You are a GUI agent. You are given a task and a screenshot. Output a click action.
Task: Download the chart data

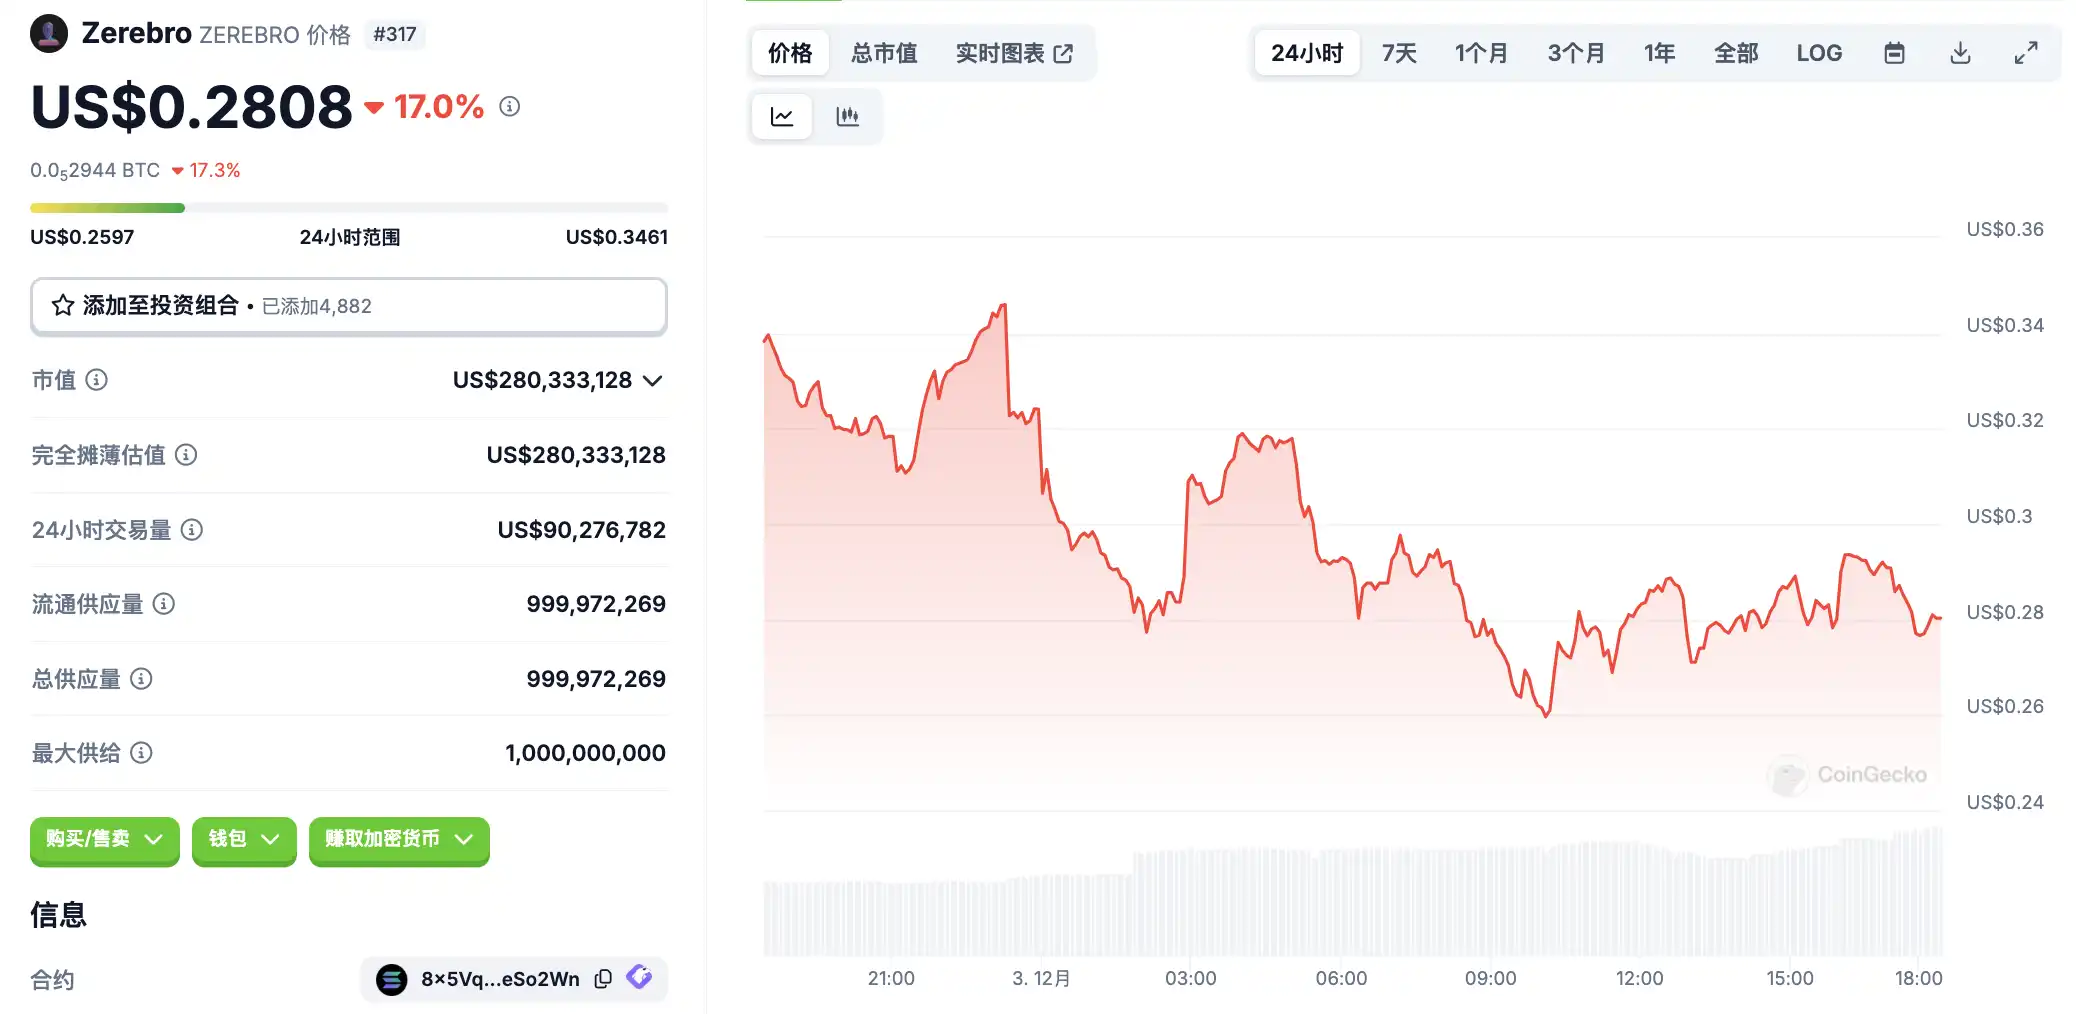point(1960,53)
